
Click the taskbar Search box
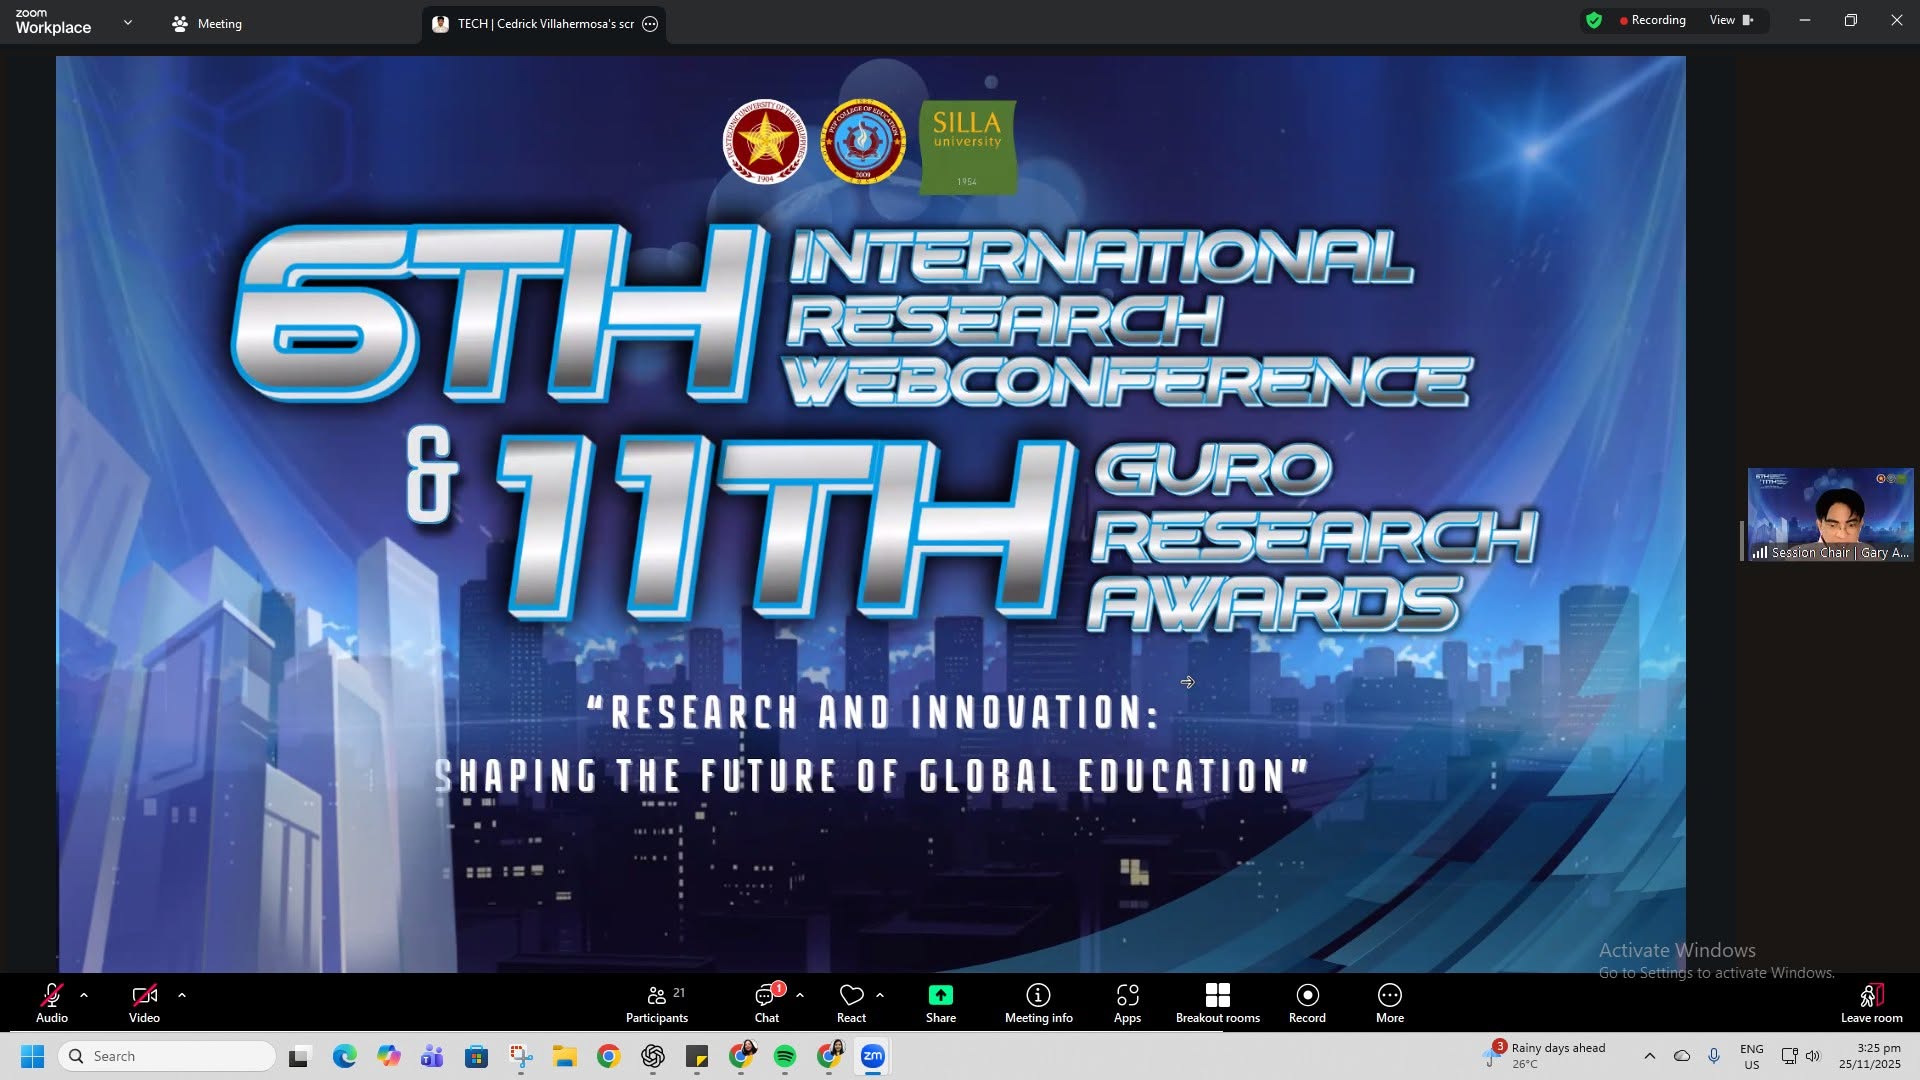pyautogui.click(x=167, y=1056)
